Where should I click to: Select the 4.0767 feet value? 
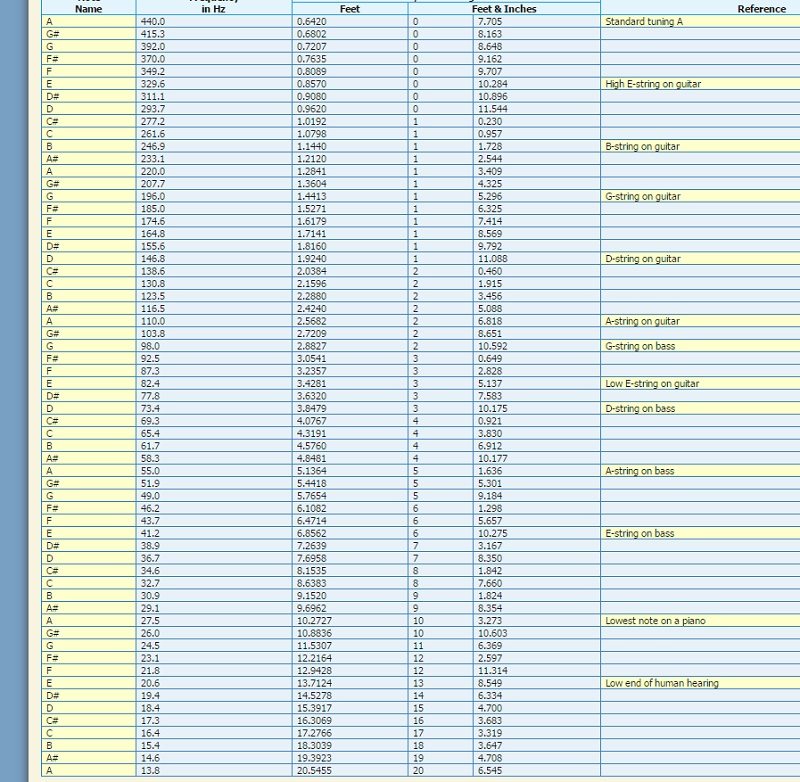coord(350,421)
